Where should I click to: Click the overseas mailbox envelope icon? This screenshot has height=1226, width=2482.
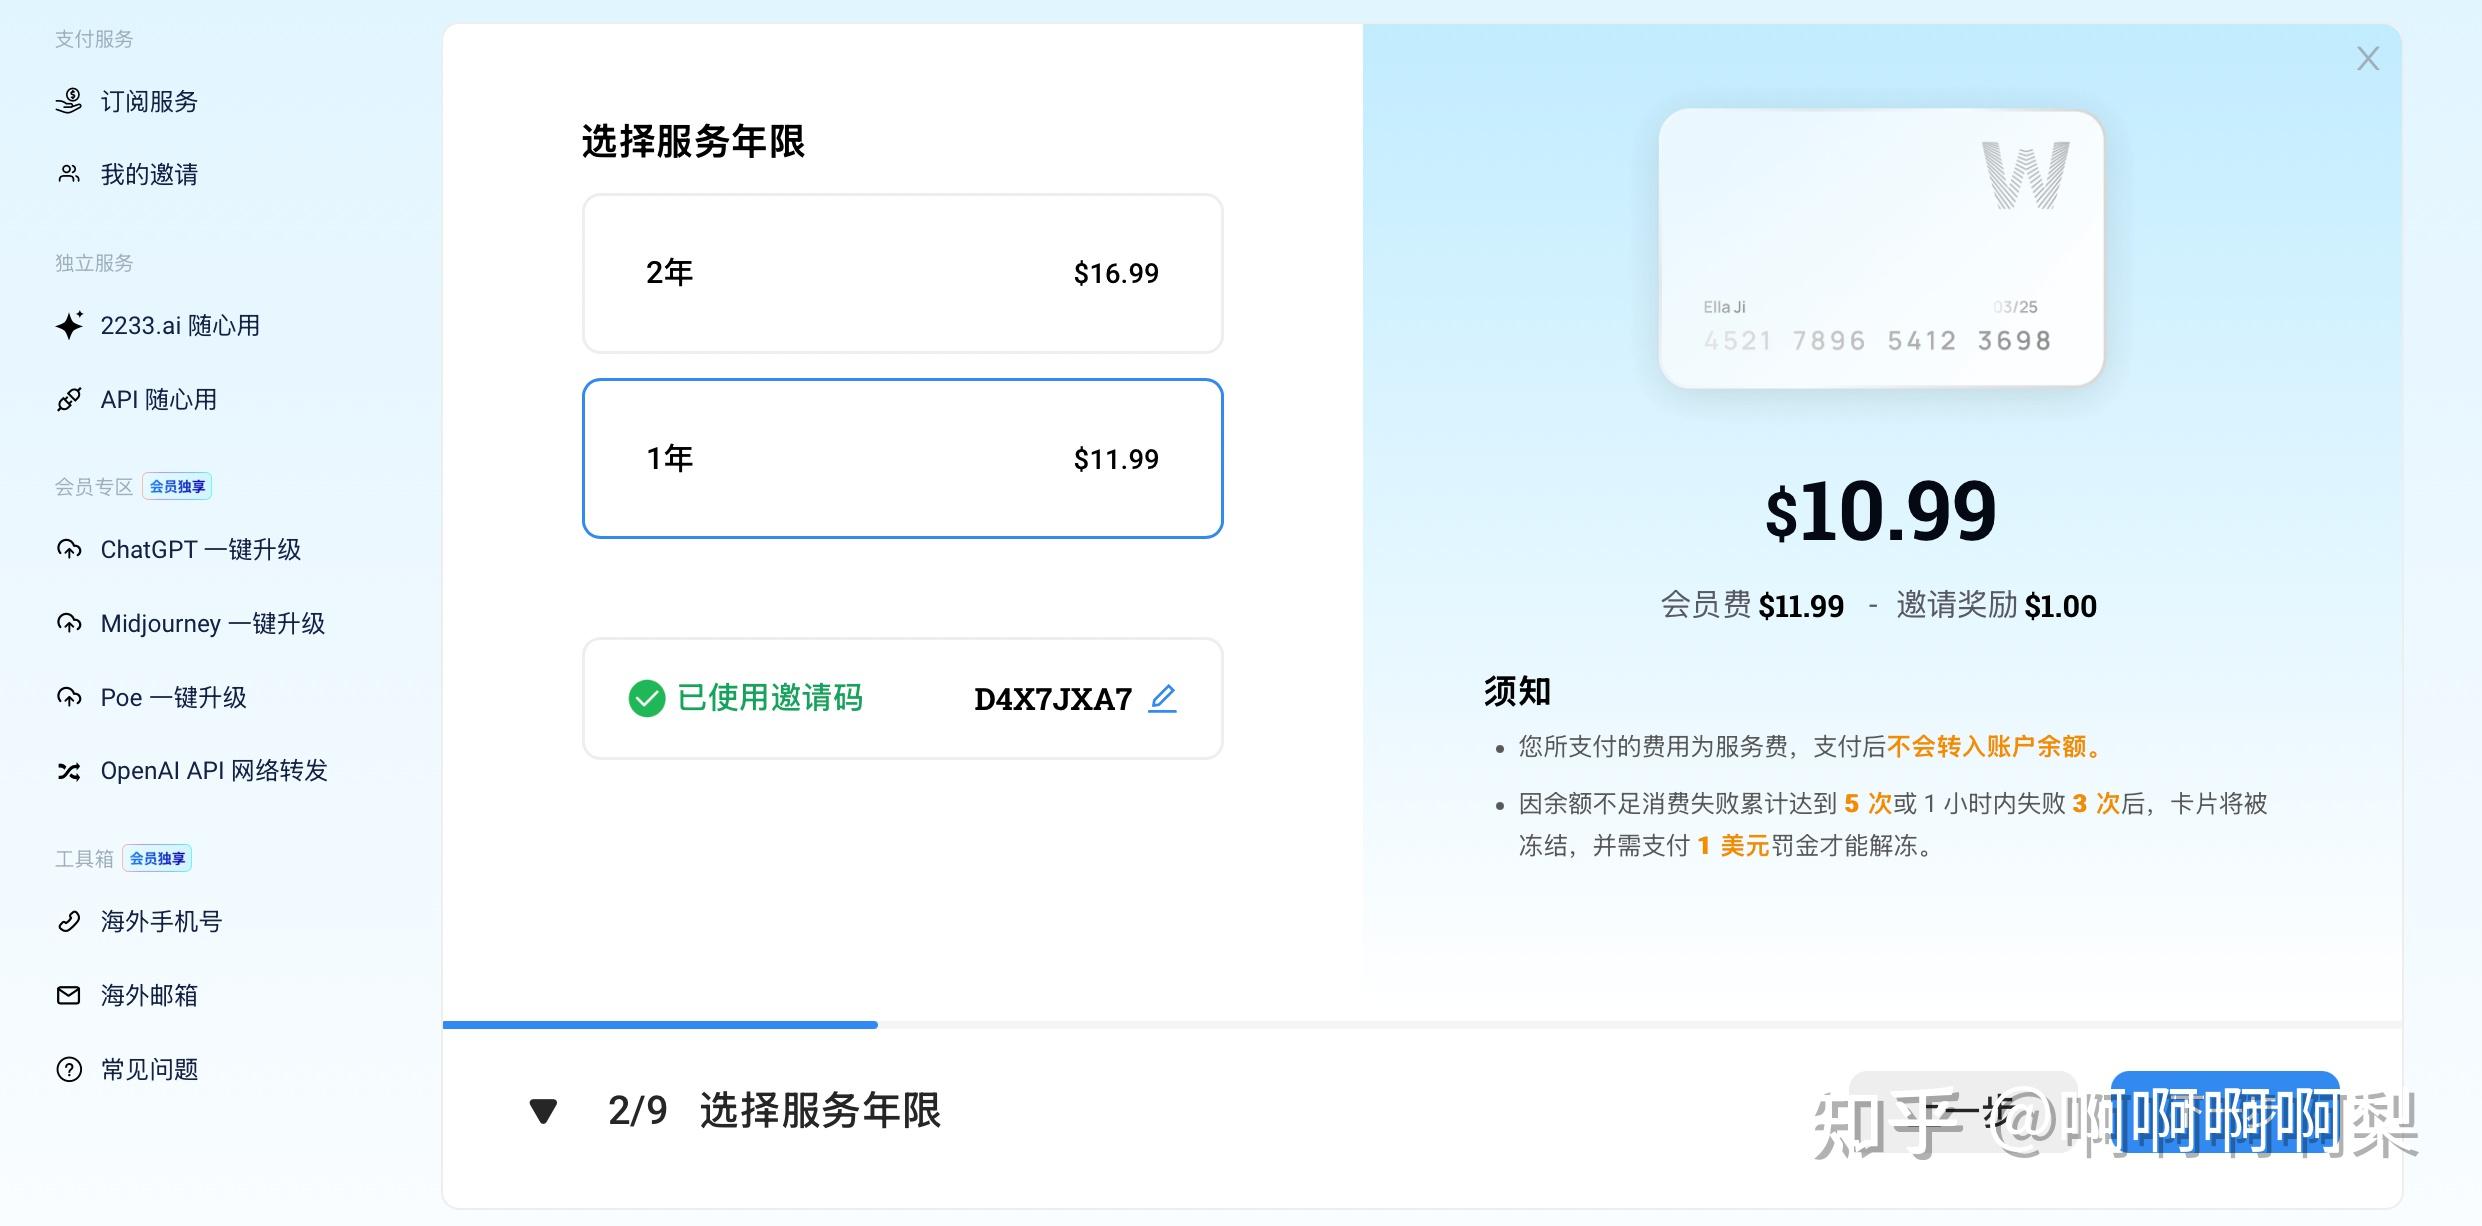pyautogui.click(x=68, y=995)
